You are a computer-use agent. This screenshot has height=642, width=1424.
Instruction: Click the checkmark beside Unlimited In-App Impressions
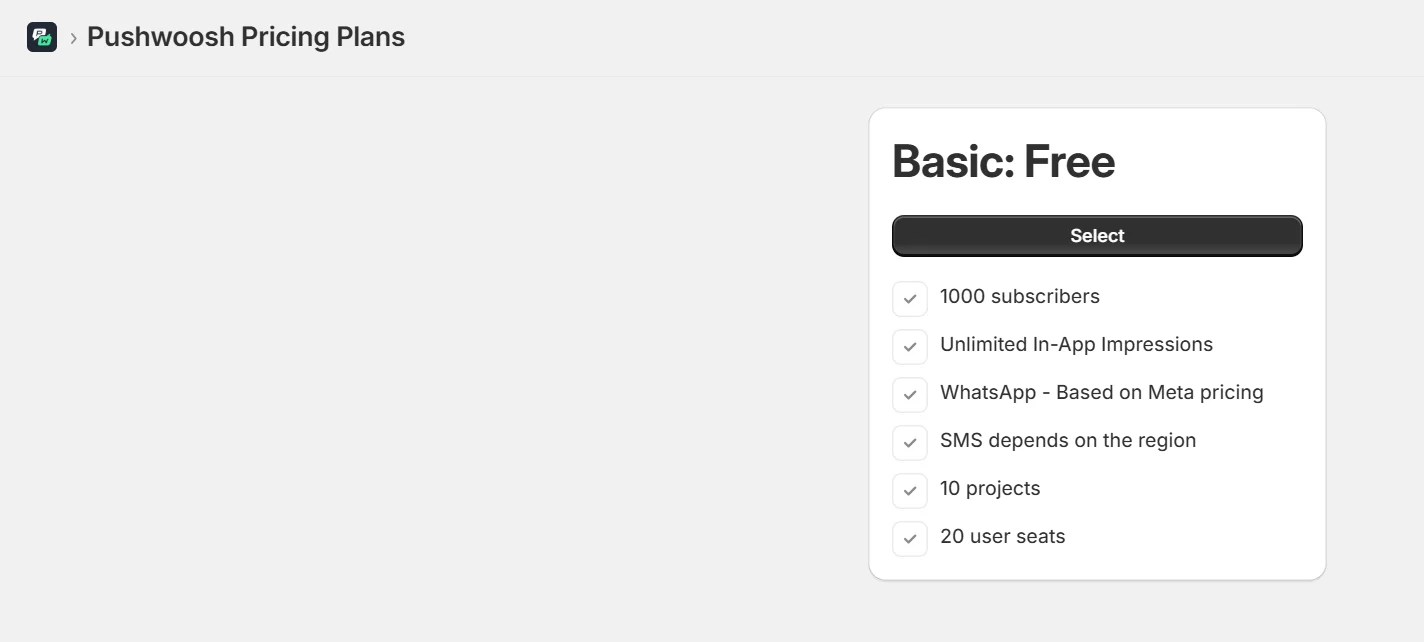pyautogui.click(x=910, y=346)
